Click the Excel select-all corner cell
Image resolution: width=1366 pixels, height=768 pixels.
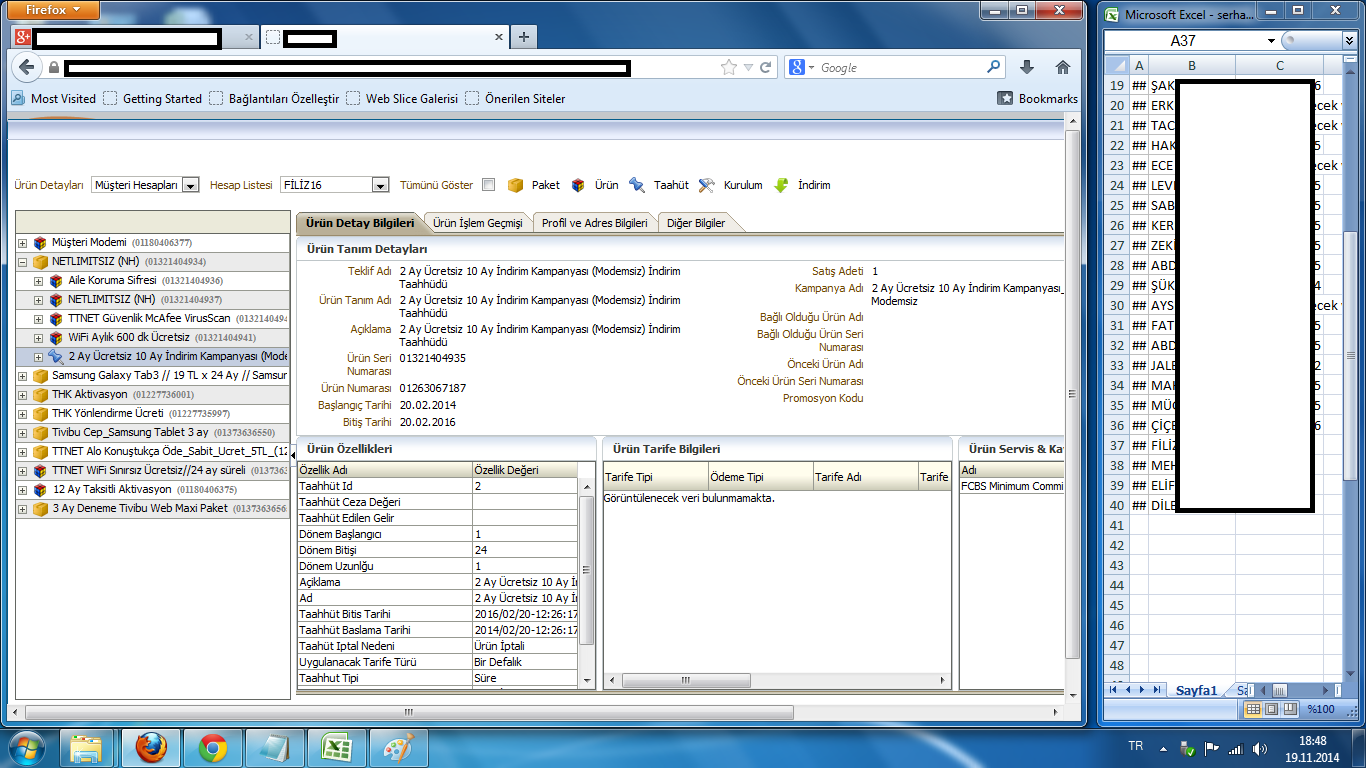click(1117, 65)
